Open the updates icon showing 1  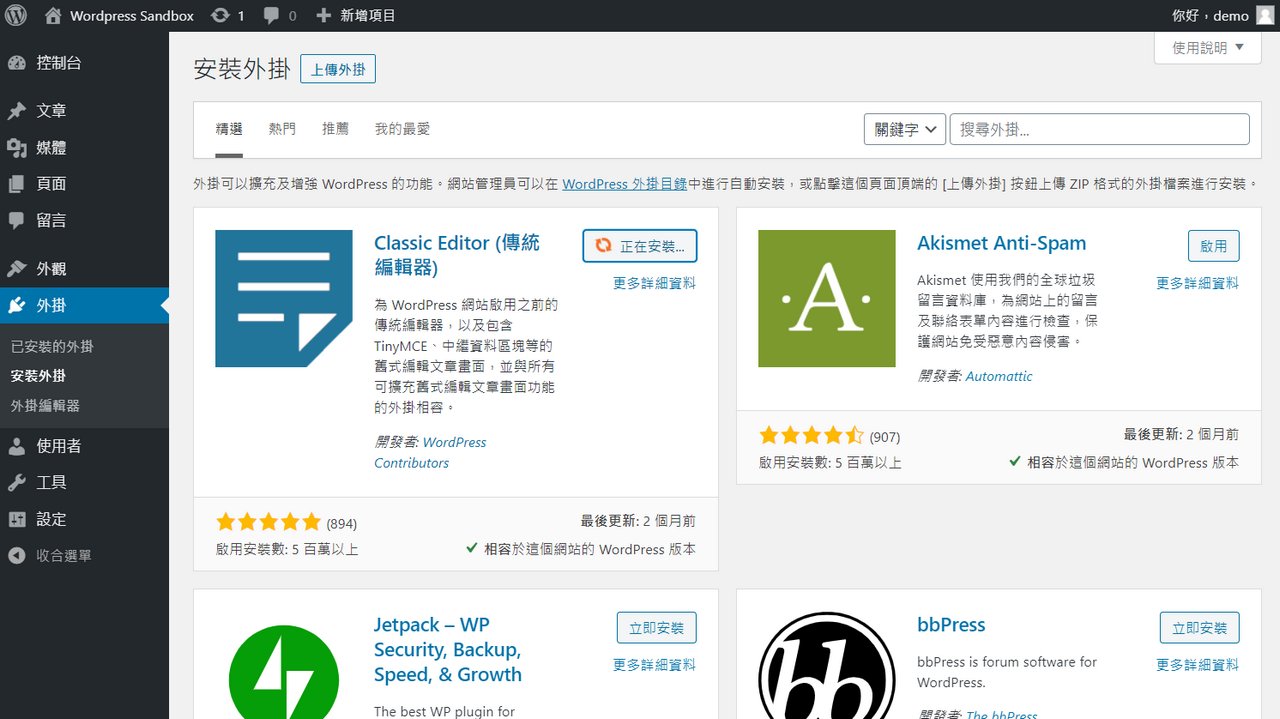point(220,15)
